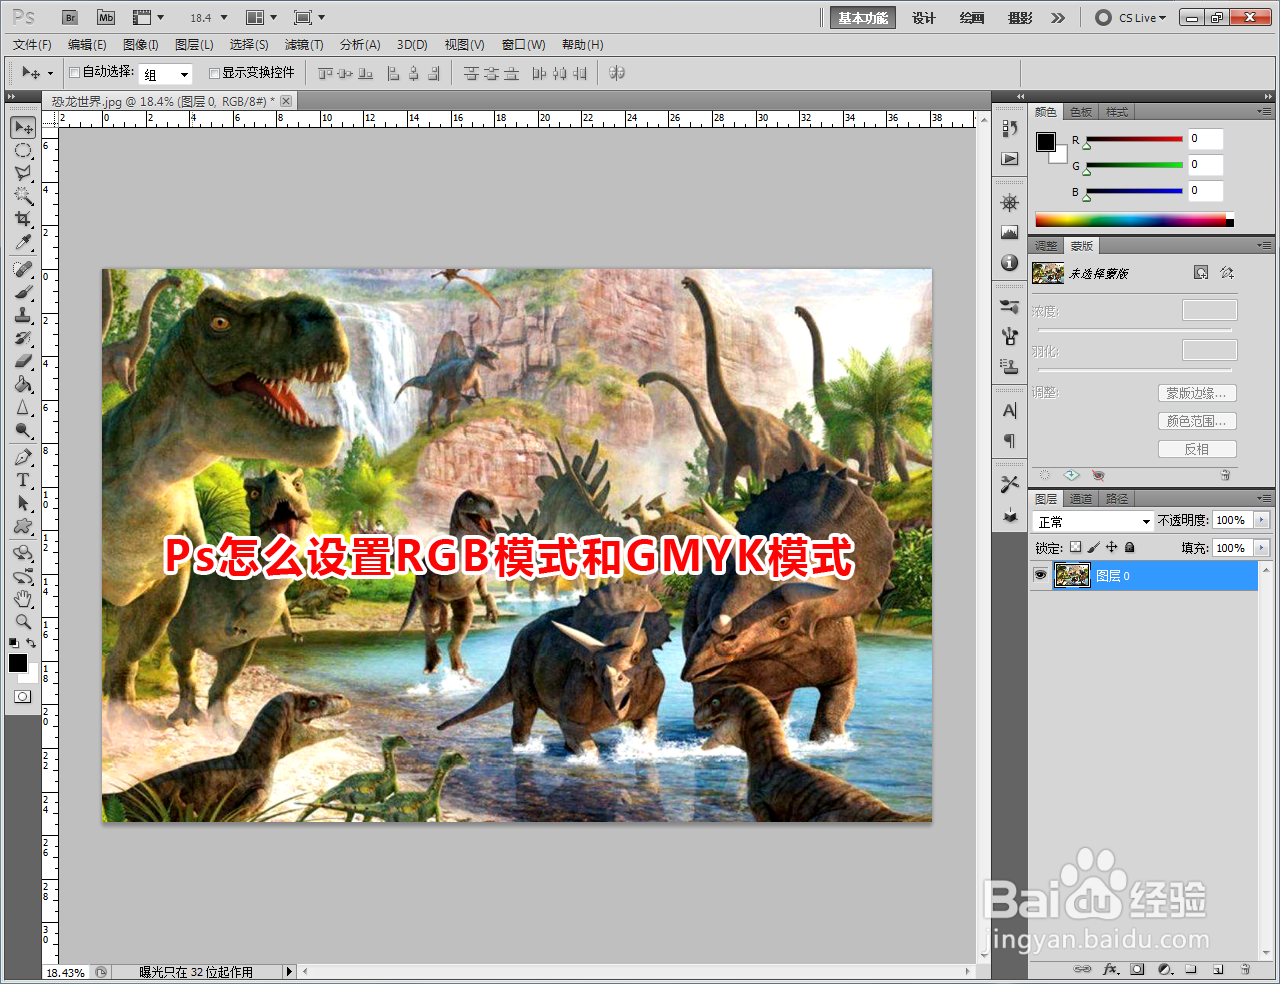Select the Eyedropper tool
Screen dimensions: 1280x984
pos(23,242)
